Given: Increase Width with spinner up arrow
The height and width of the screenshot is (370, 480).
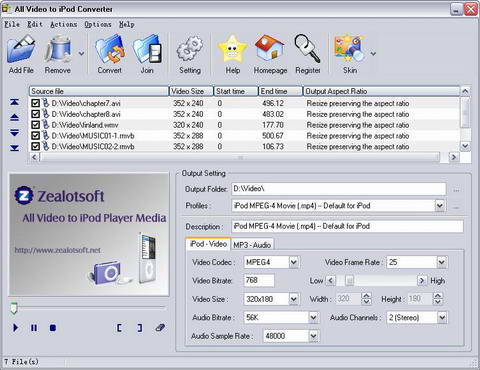Looking at the screenshot, I should point(366,296).
